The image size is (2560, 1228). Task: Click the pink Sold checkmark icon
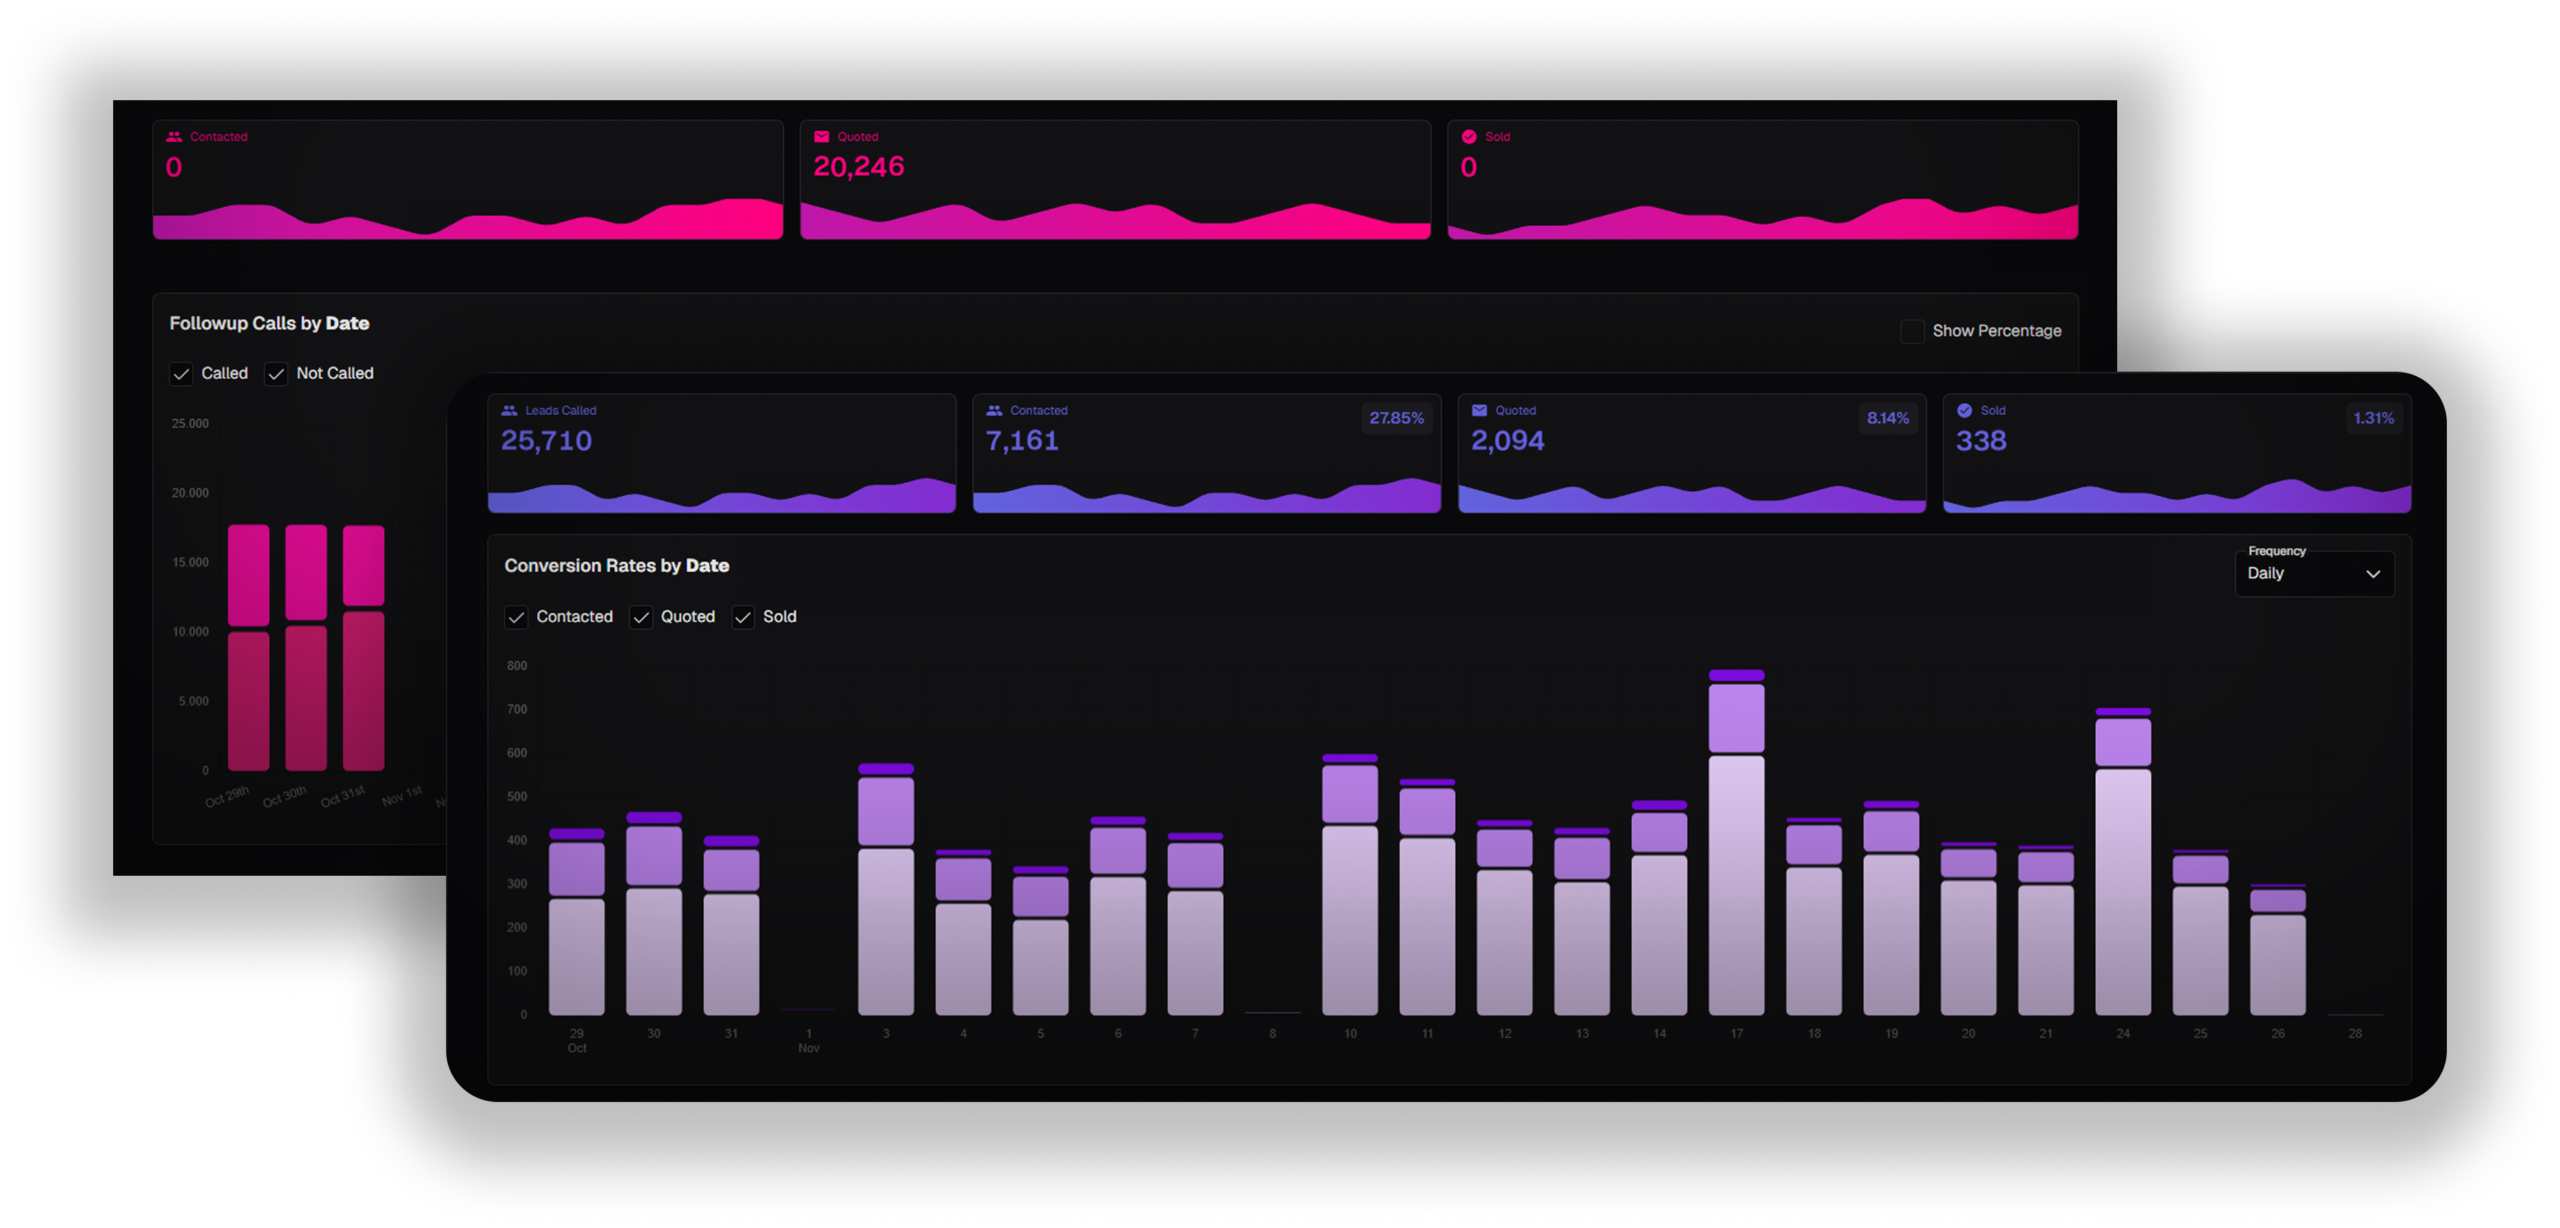(1469, 137)
